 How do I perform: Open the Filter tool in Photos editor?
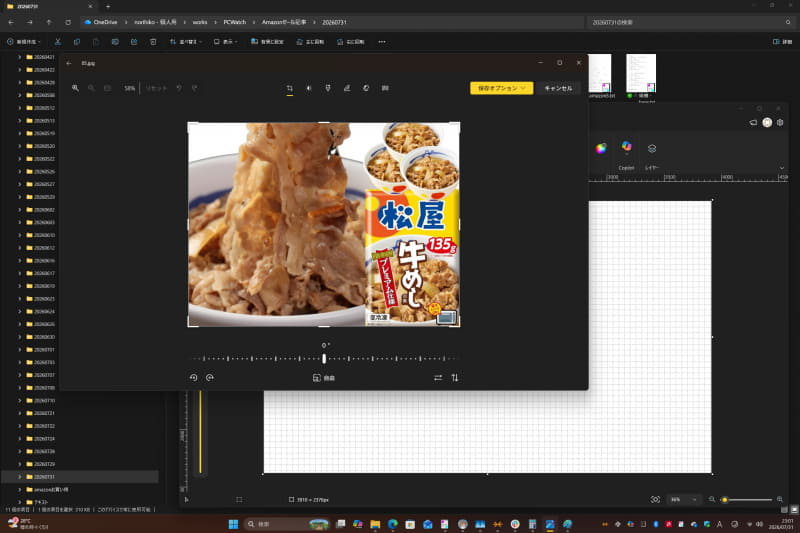click(x=328, y=88)
